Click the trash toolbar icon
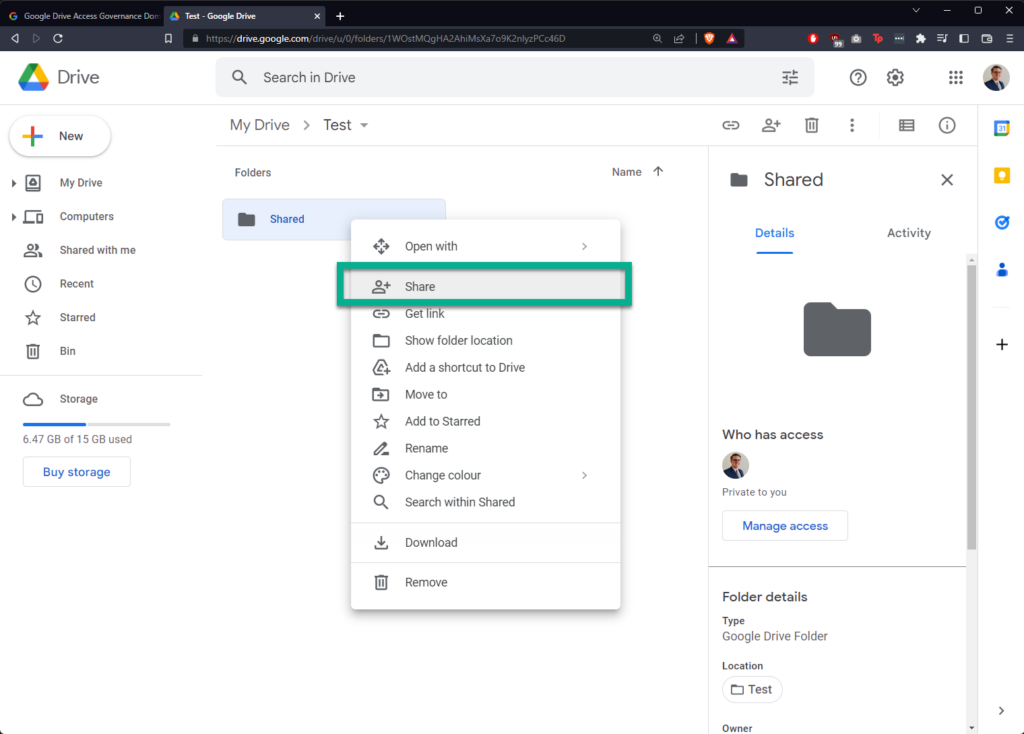The height and width of the screenshot is (734, 1024). tap(811, 125)
